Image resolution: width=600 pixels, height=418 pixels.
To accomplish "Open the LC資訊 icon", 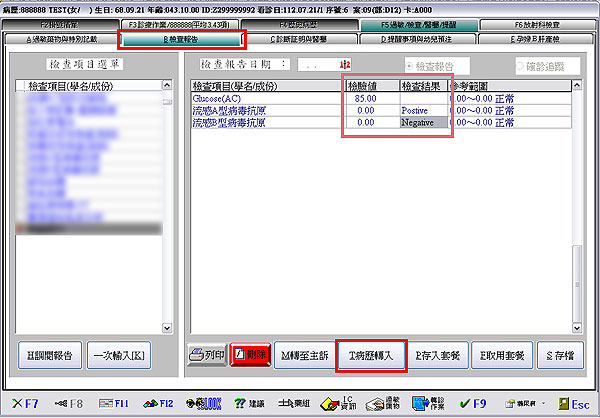I will [x=347, y=402].
